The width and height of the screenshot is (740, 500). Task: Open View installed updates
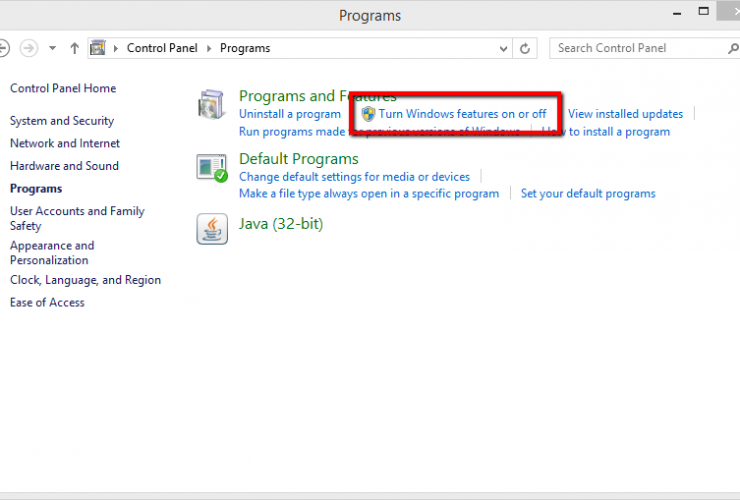[x=625, y=114]
